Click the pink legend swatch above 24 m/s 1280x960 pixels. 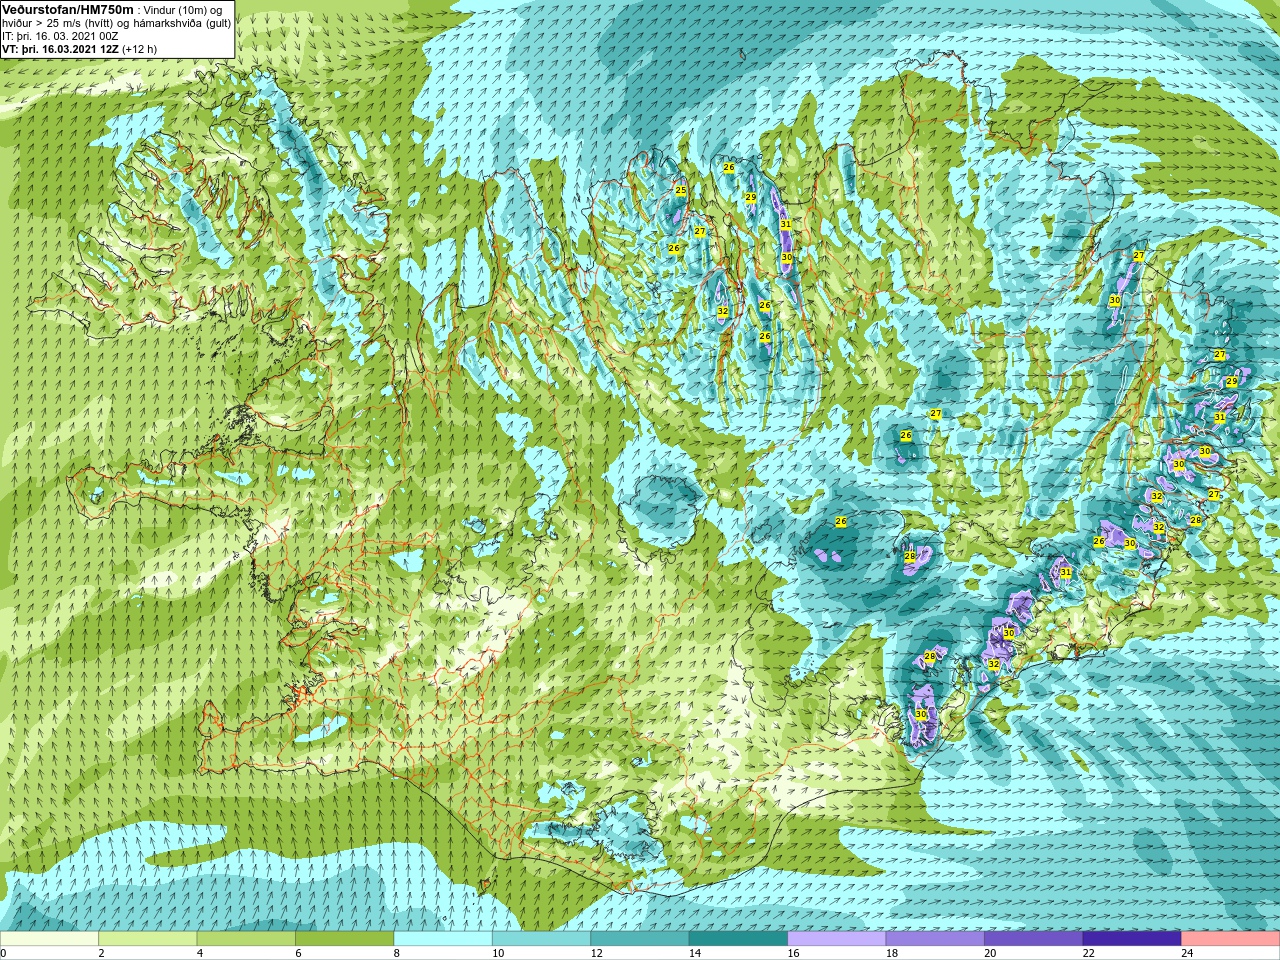coord(1231,939)
